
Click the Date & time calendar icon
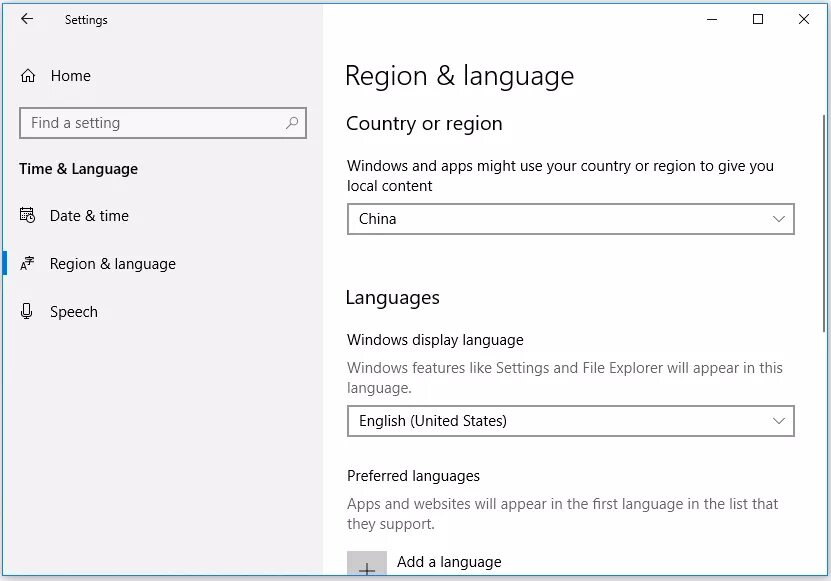[27, 215]
